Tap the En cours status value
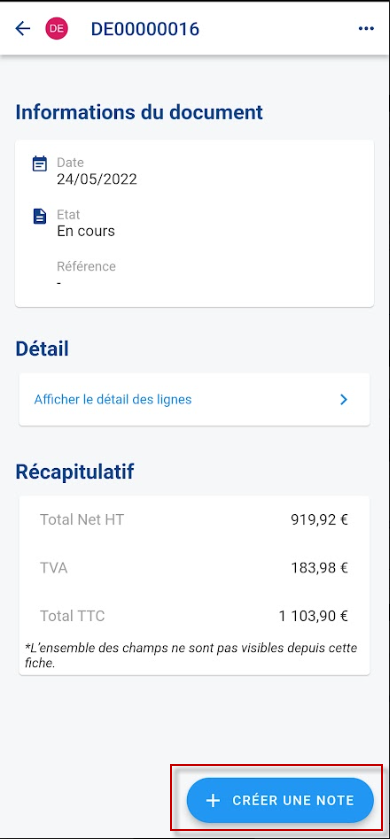Viewport: 390px width, 839px height. pyautogui.click(x=86, y=231)
